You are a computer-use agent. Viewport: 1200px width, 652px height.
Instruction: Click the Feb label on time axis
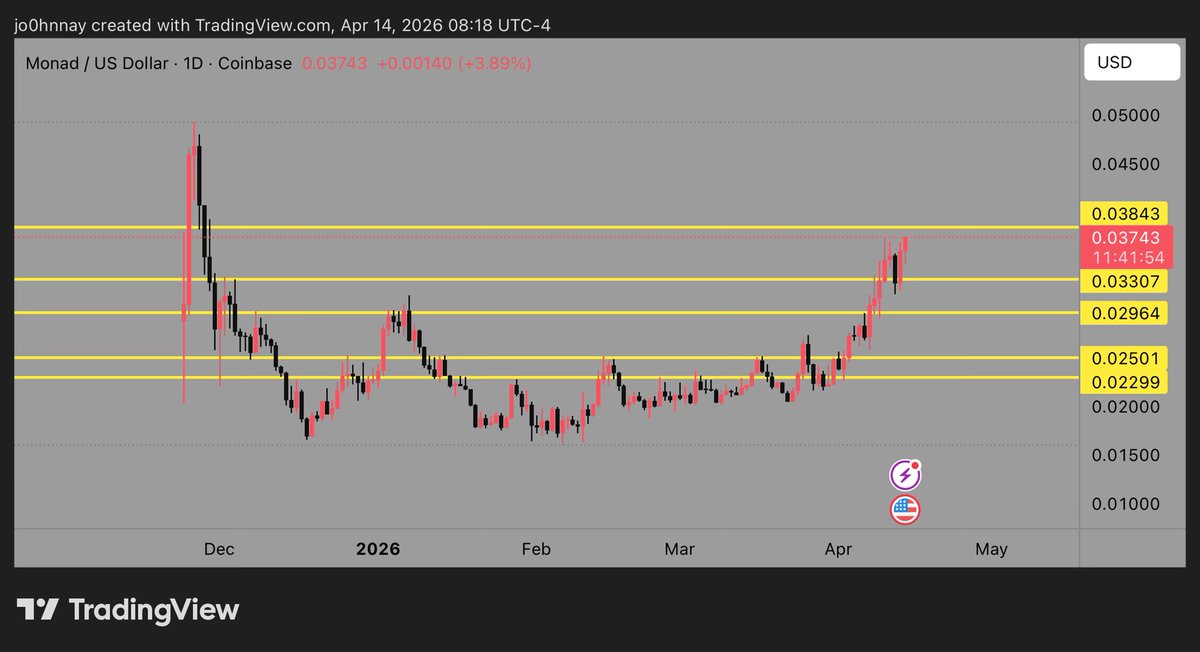[536, 549]
